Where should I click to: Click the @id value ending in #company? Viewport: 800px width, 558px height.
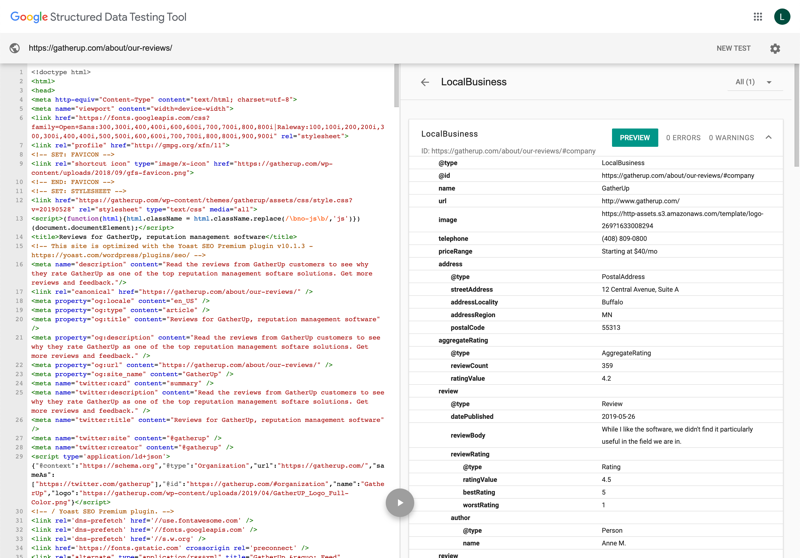coord(678,176)
